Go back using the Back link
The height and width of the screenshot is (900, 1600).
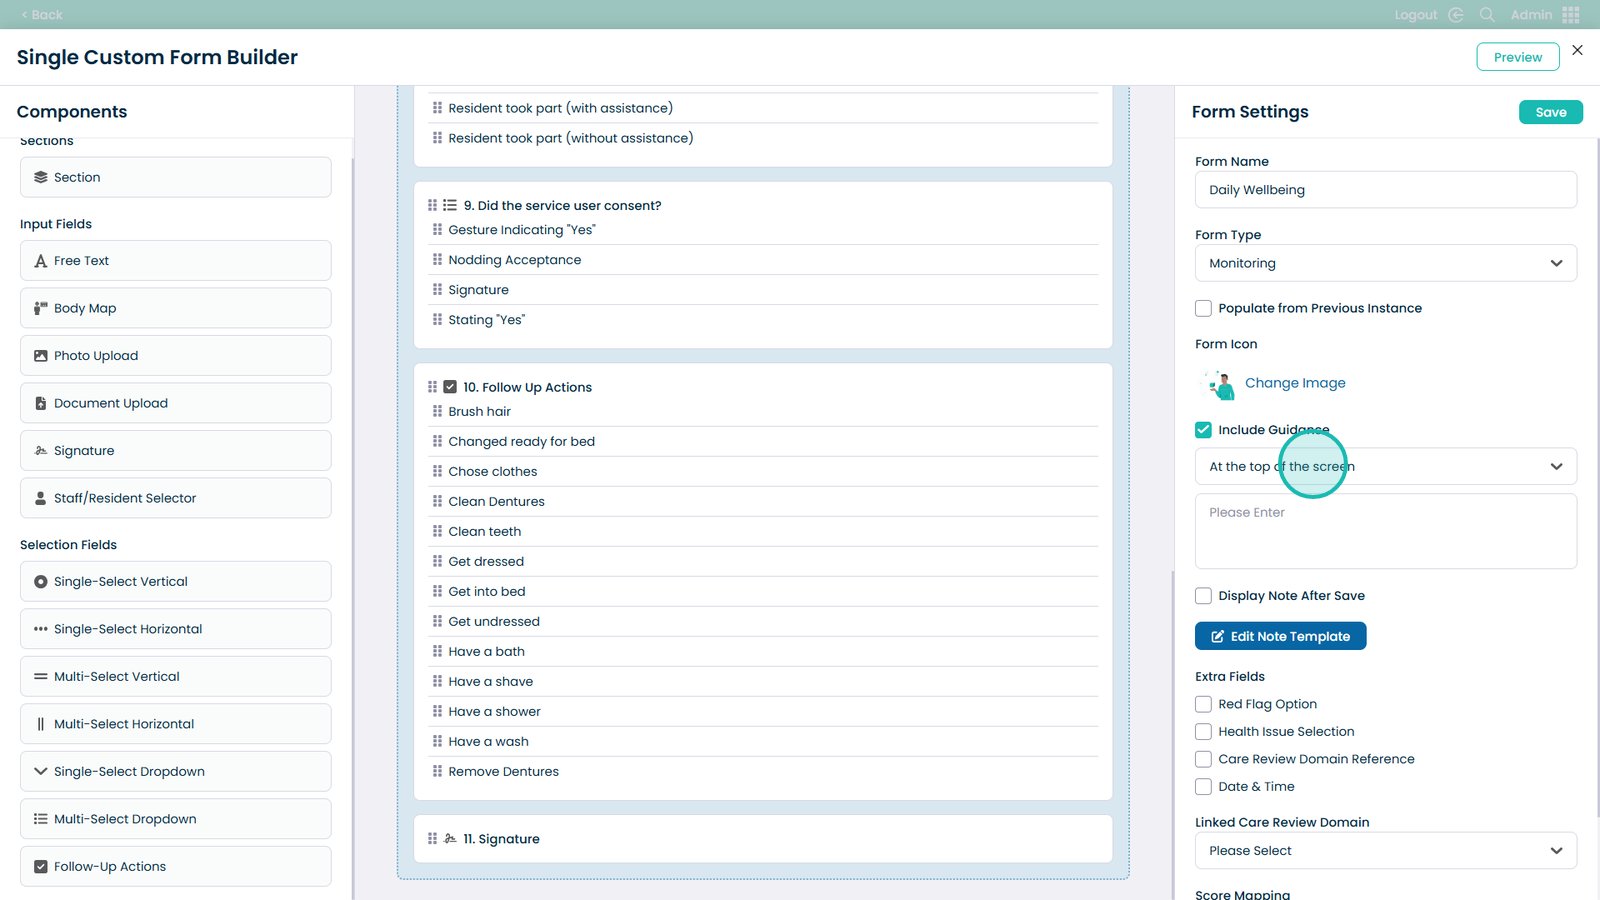point(42,15)
